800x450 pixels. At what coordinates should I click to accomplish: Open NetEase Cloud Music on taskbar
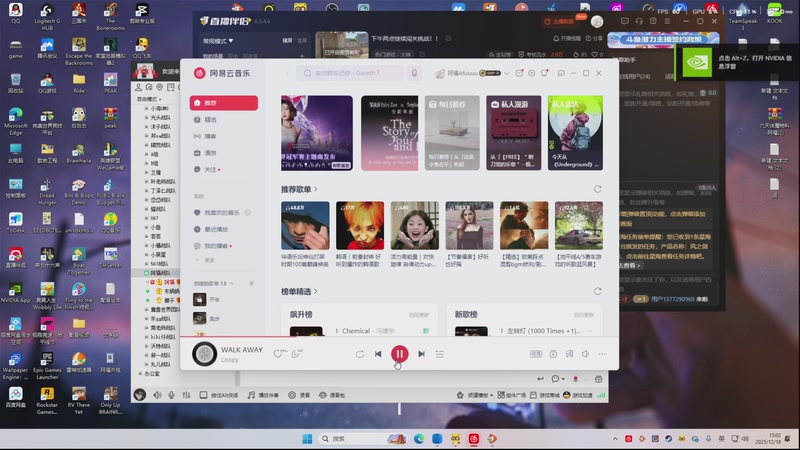pos(473,439)
